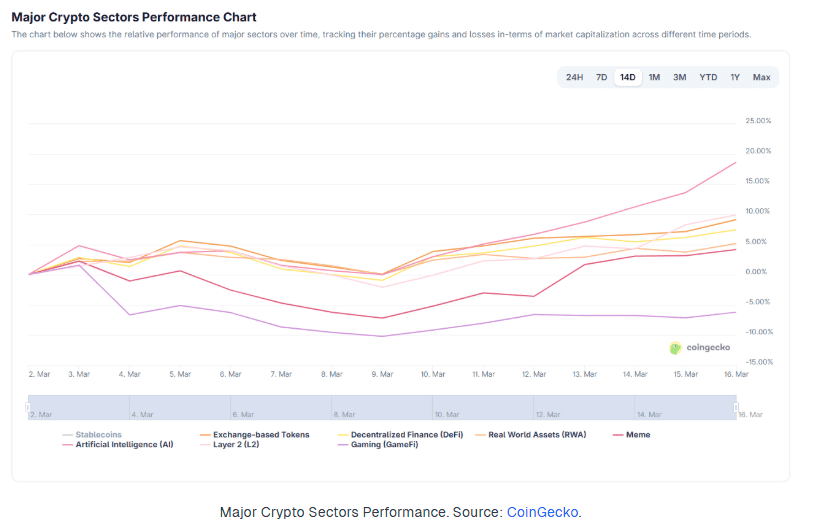Hide Decentralized Finance (DeFi) series
815x532 pixels.
(x=400, y=435)
